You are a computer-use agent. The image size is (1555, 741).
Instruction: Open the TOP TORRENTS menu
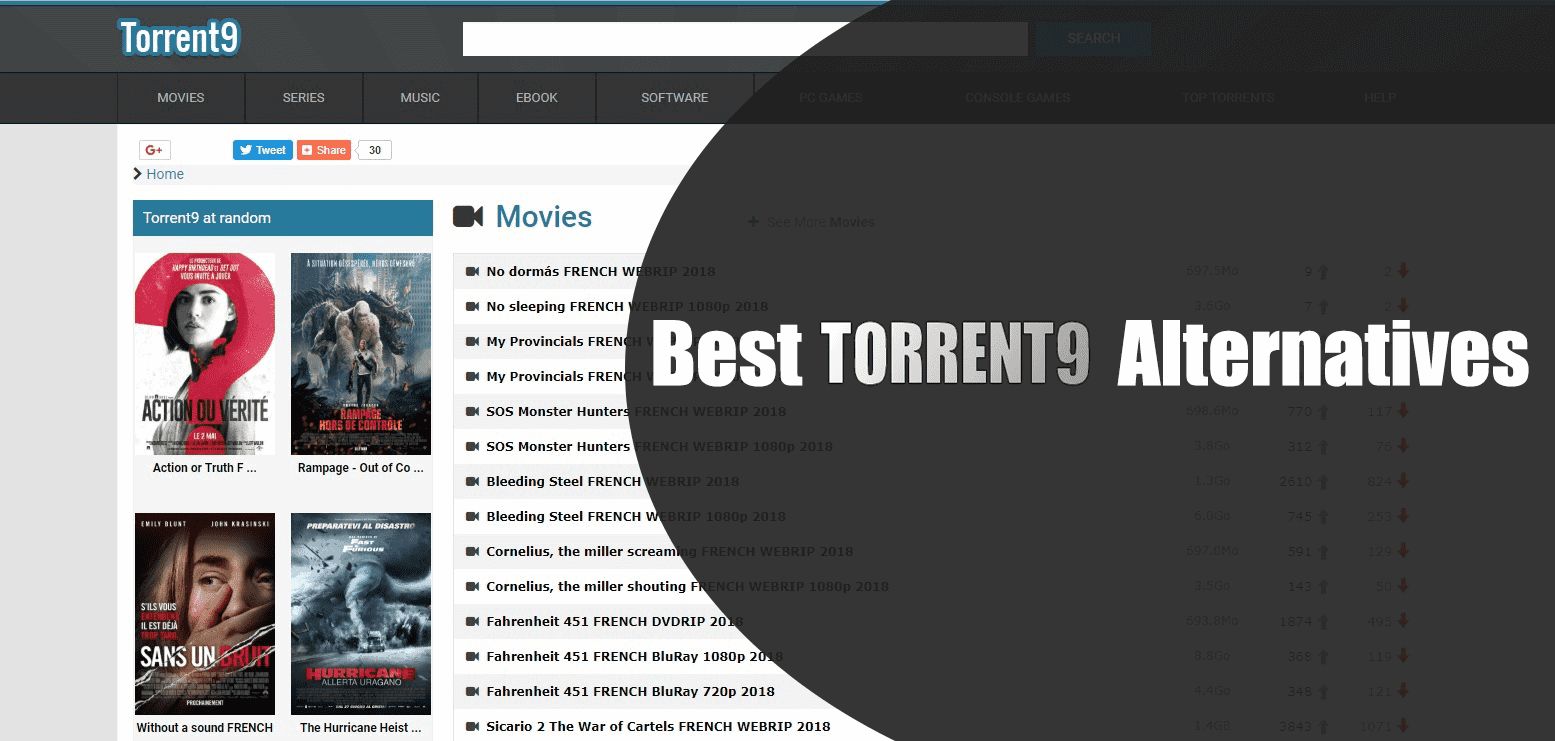coord(1228,98)
